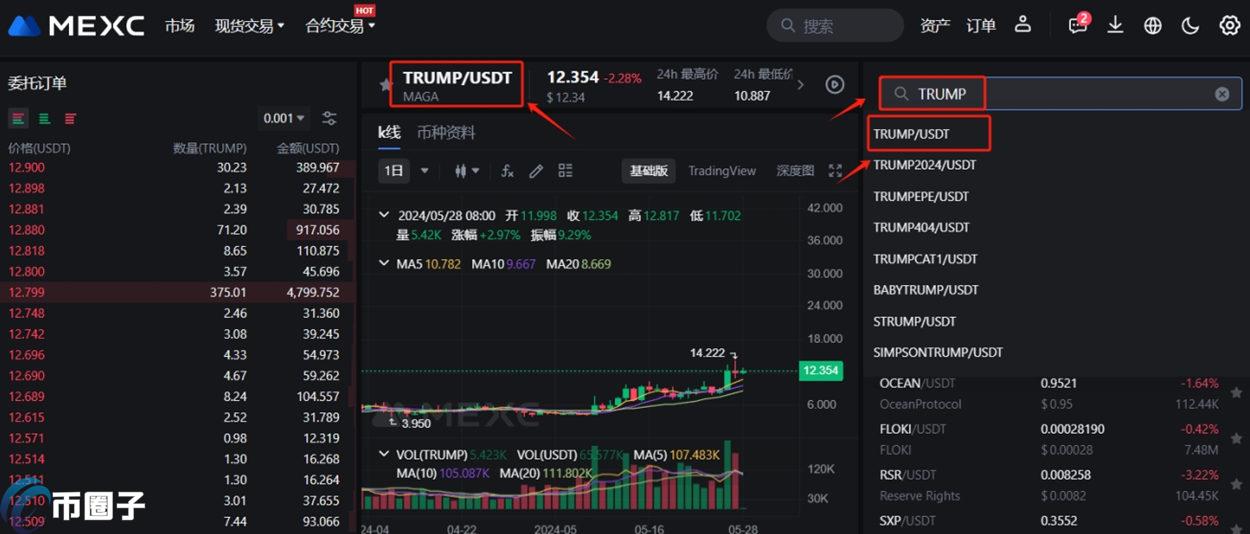The width and height of the screenshot is (1250, 534).
Task: Select SIMPSONTRUMP/USDT search result
Action: (x=938, y=352)
